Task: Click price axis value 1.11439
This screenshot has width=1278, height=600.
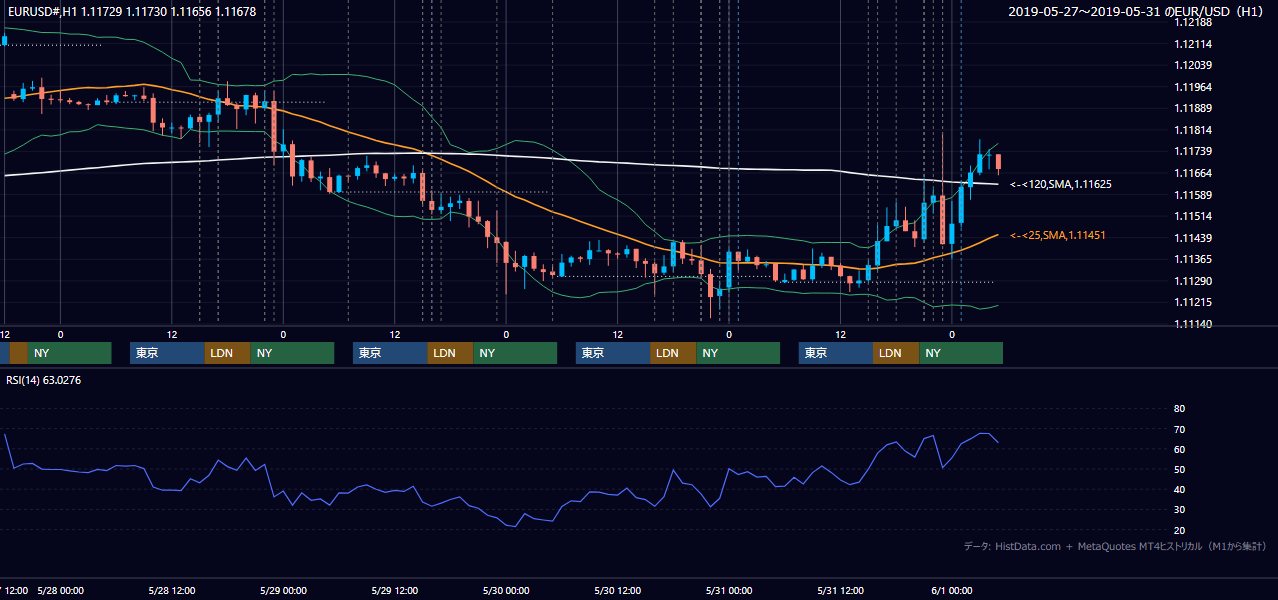Action: click(x=1192, y=238)
